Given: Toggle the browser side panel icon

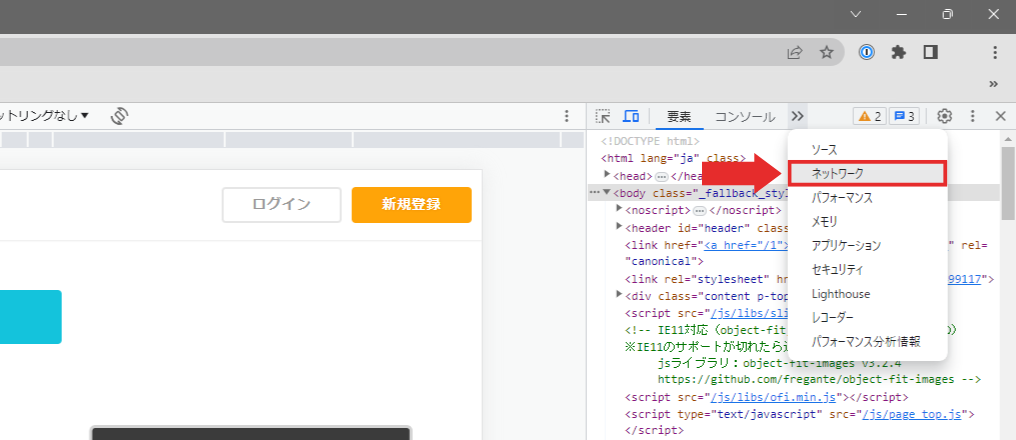Looking at the screenshot, I should [931, 52].
